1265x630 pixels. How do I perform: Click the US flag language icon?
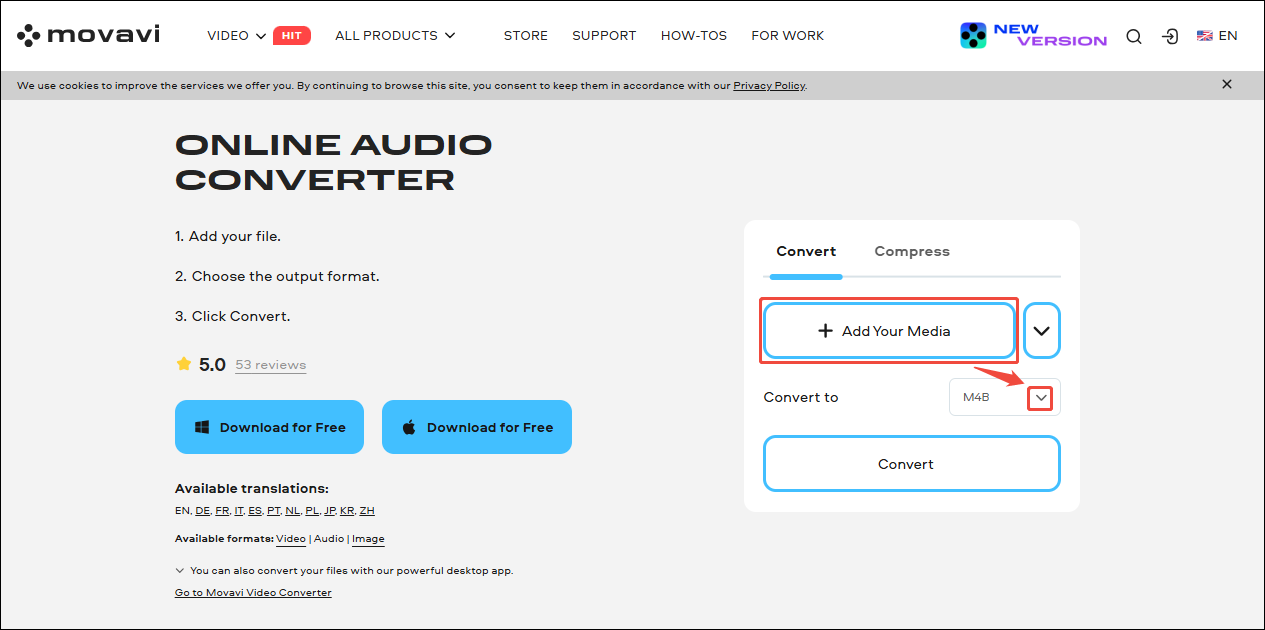[1204, 35]
